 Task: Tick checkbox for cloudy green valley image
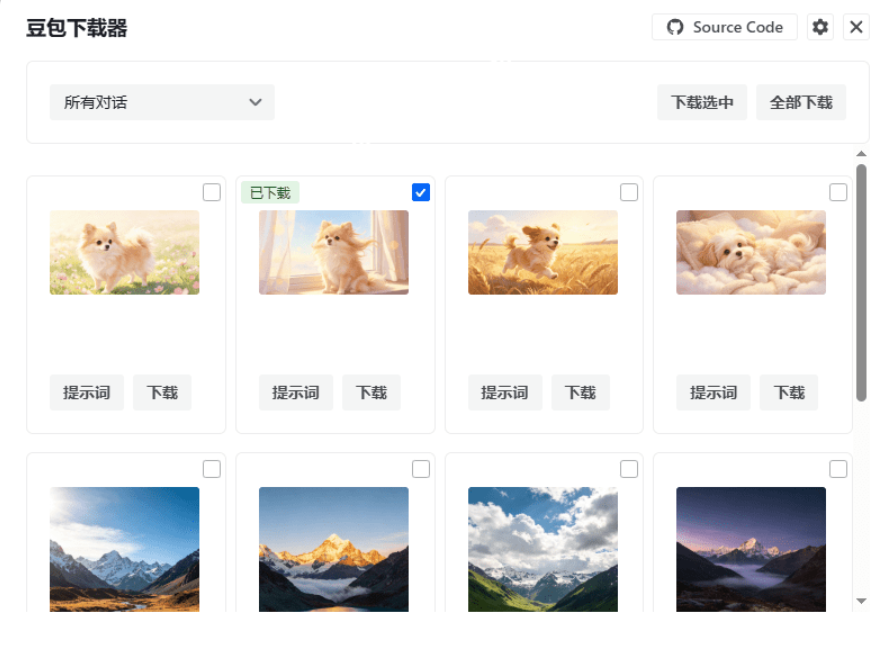click(x=629, y=469)
